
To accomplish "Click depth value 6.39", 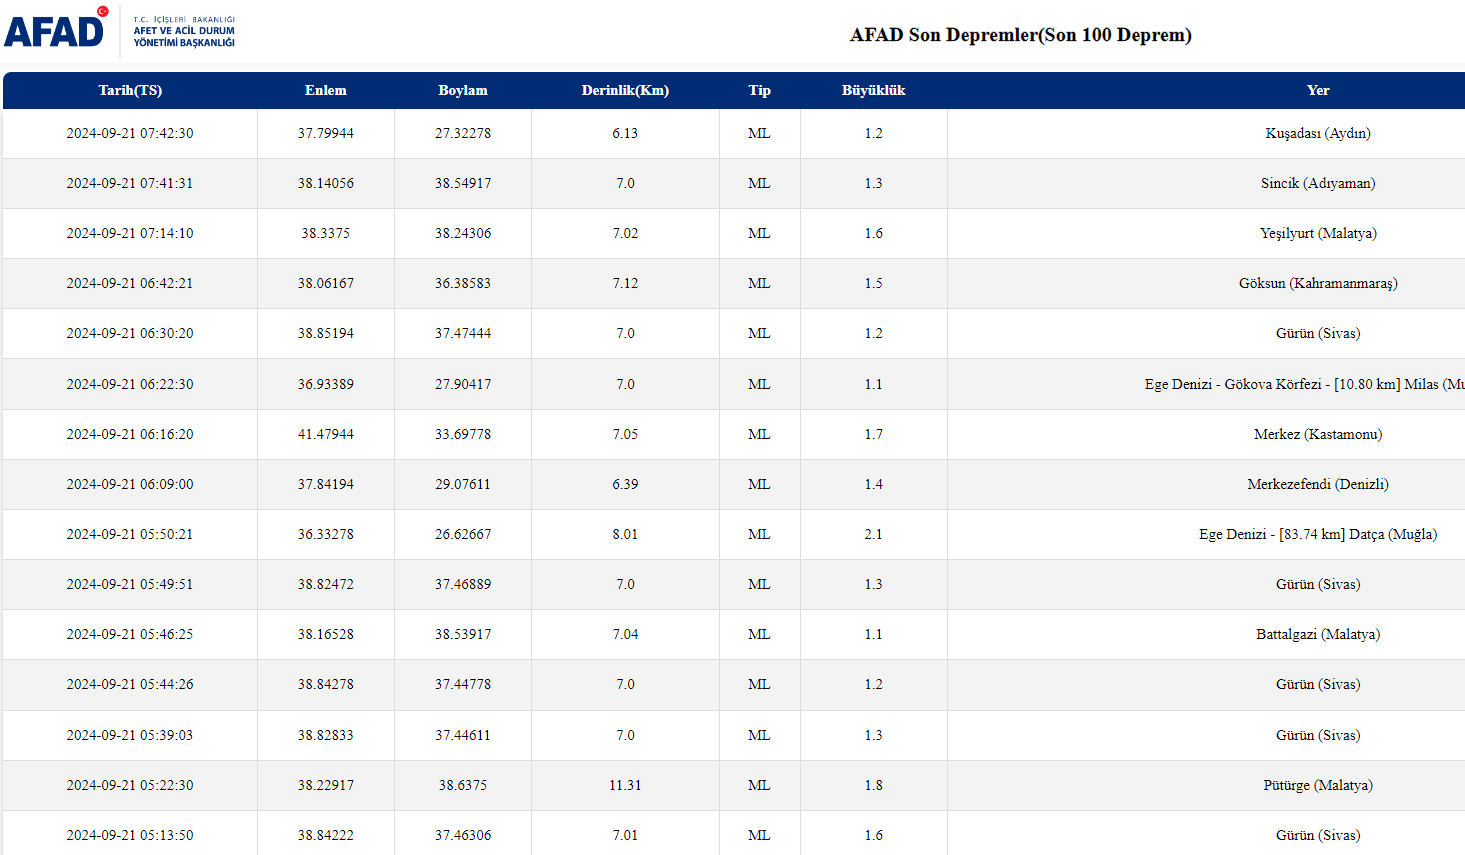I will click(625, 484).
